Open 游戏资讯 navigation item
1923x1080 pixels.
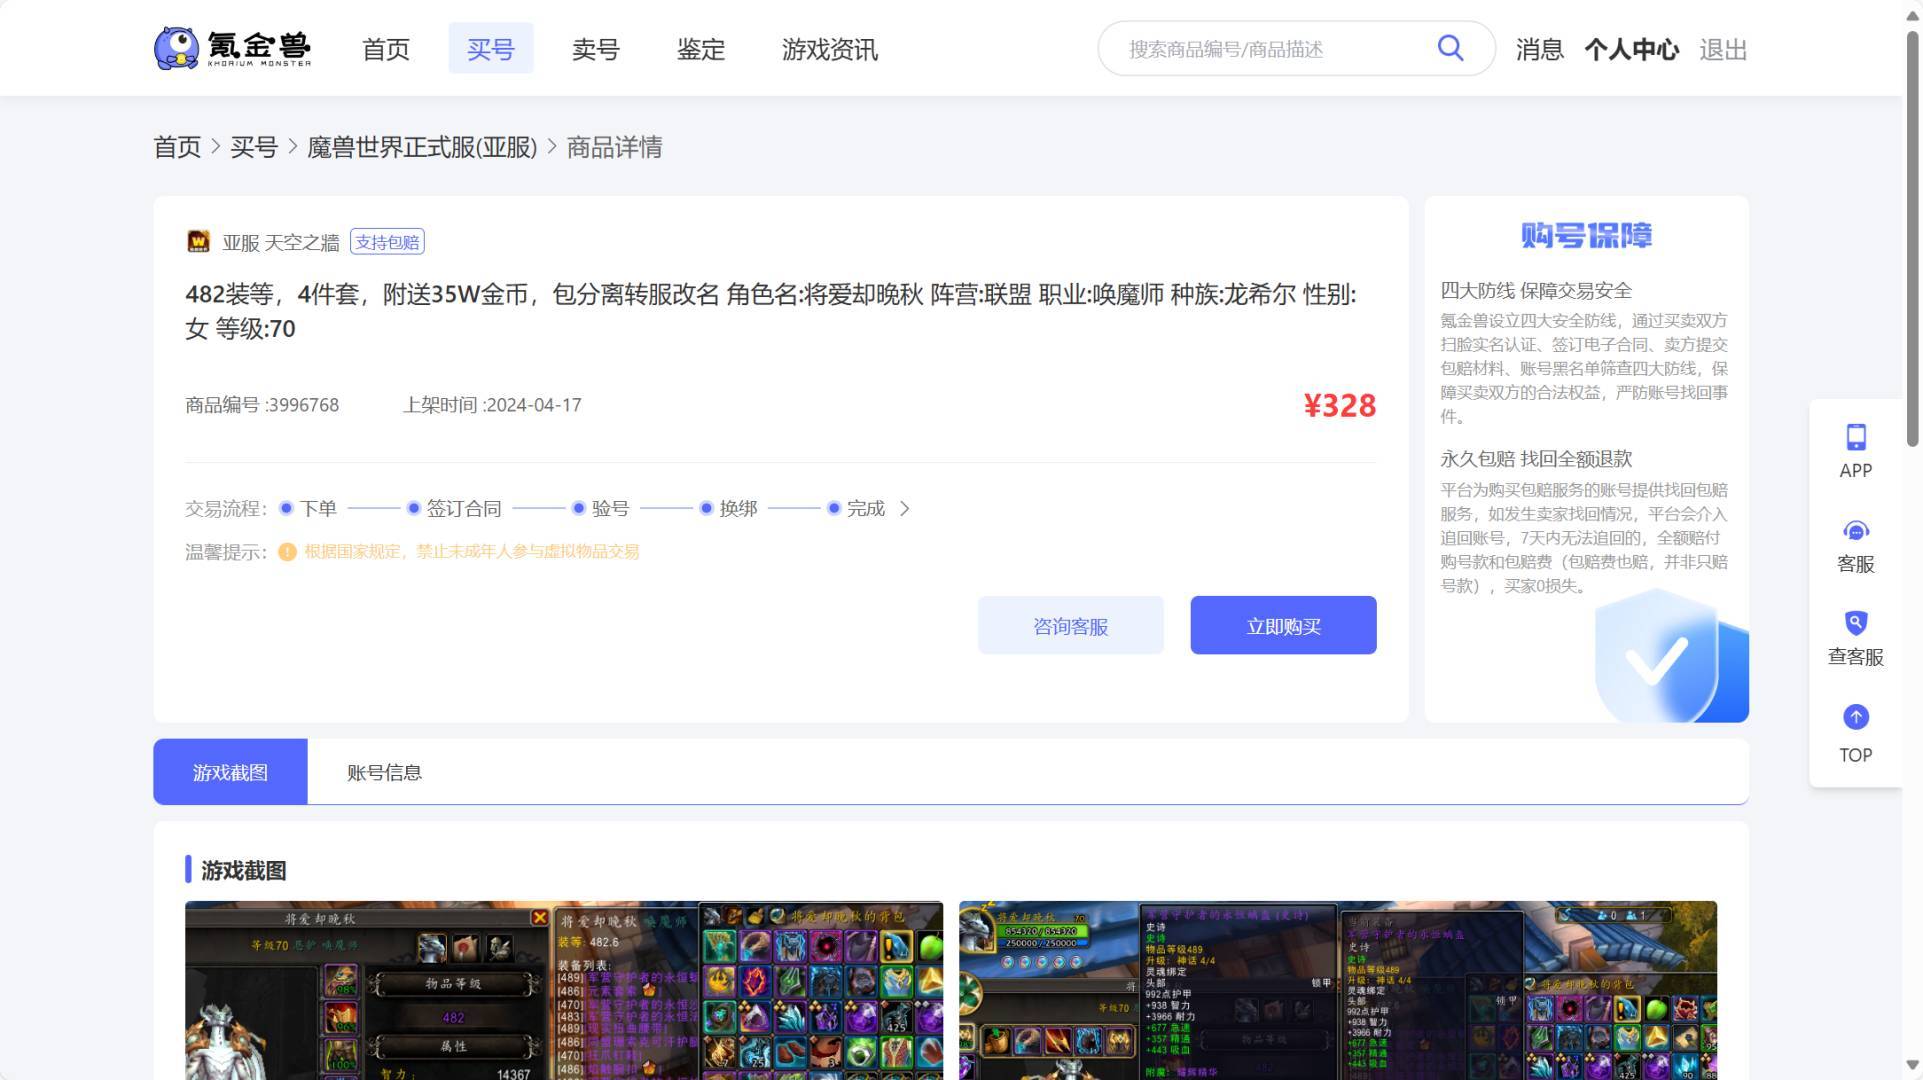coord(829,49)
